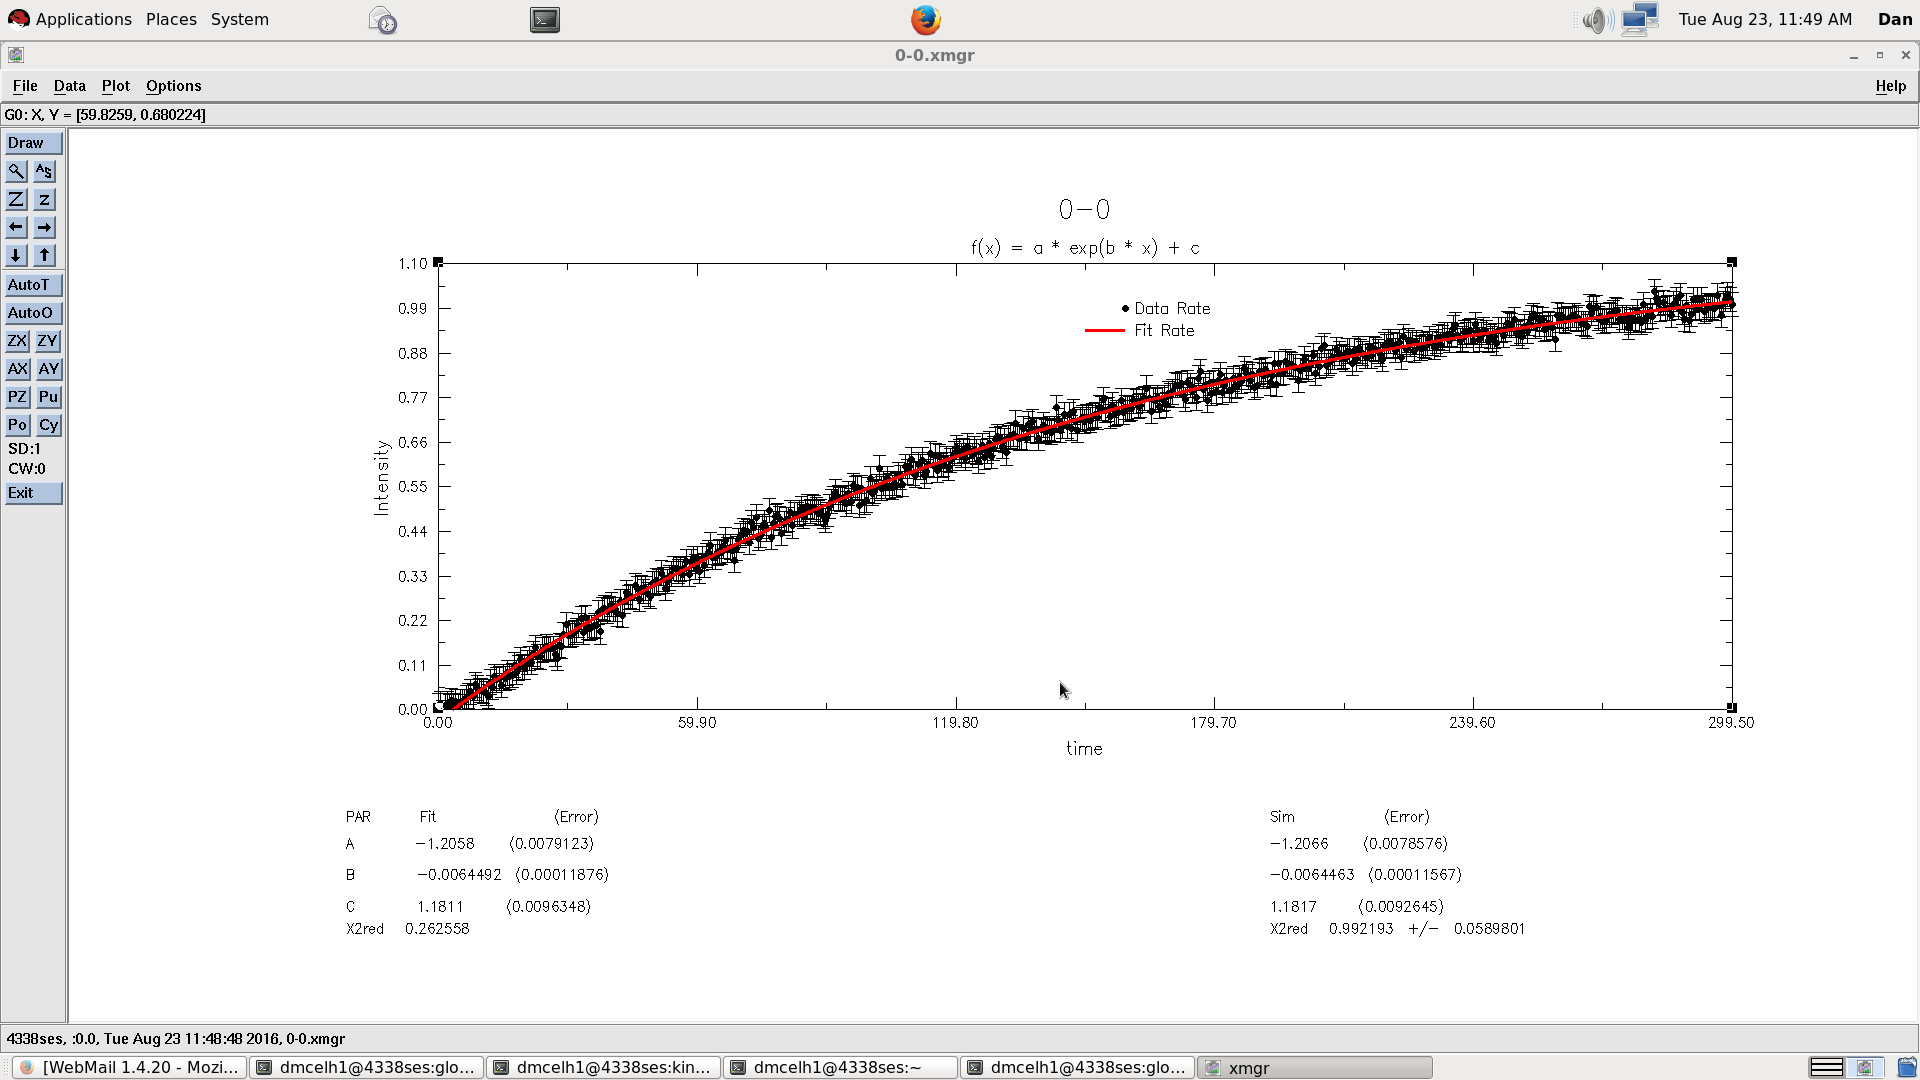Click the Sim value -1.2066
This screenshot has height=1080, width=1920.
1299,844
